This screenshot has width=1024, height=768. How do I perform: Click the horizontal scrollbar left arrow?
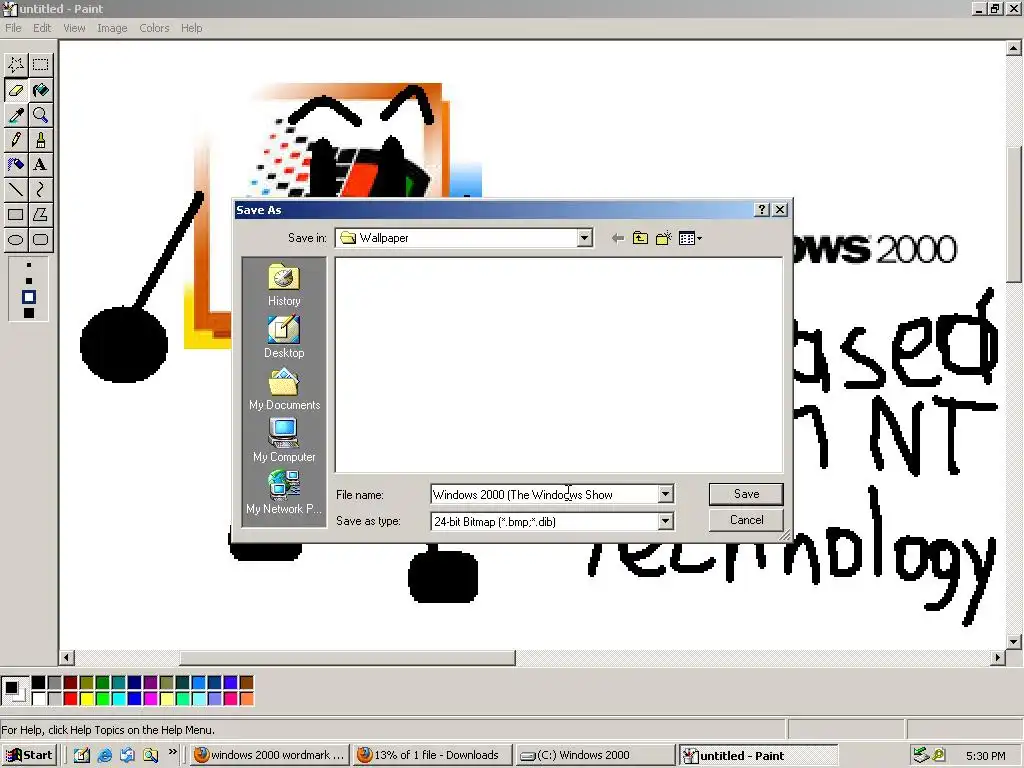(x=67, y=658)
